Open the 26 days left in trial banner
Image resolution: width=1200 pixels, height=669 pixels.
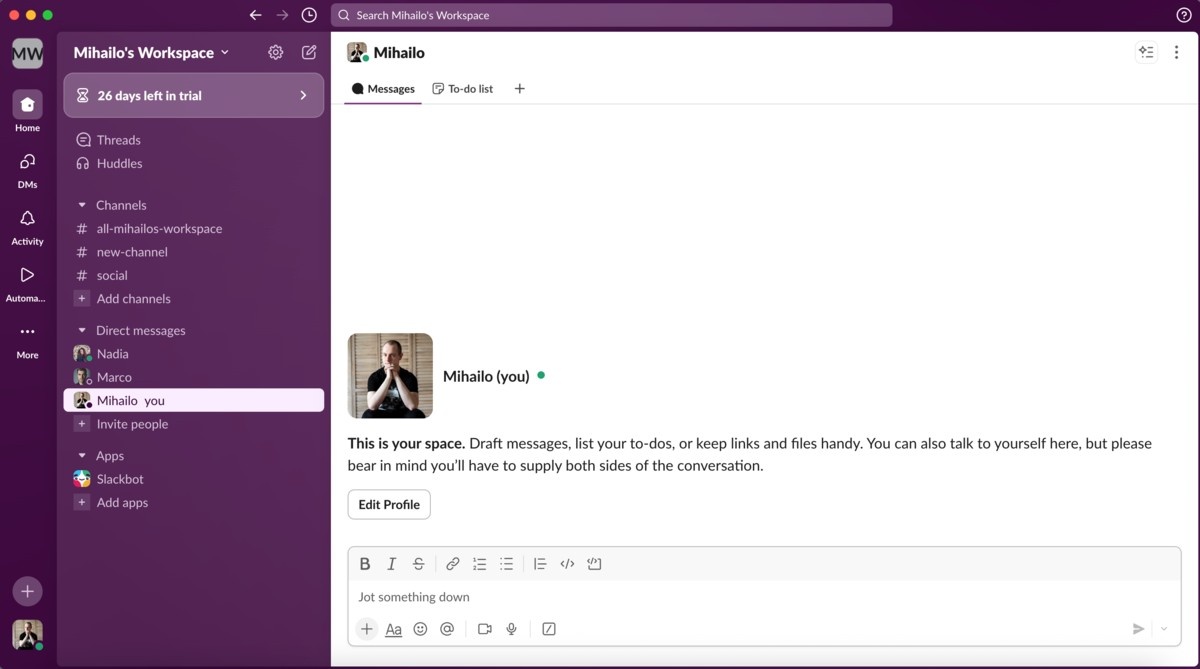point(193,95)
